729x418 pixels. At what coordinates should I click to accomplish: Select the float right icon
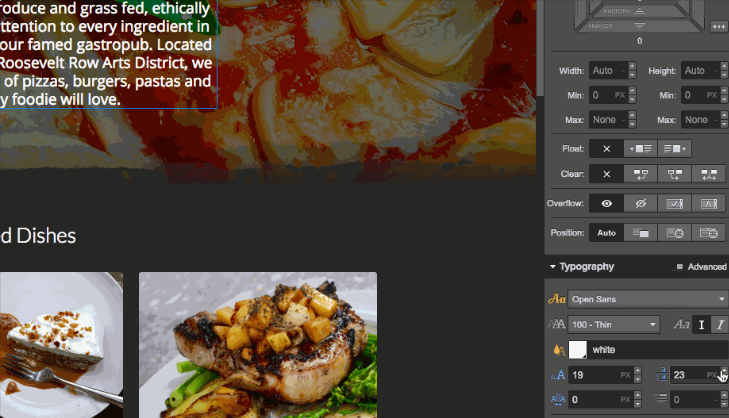[x=674, y=149]
